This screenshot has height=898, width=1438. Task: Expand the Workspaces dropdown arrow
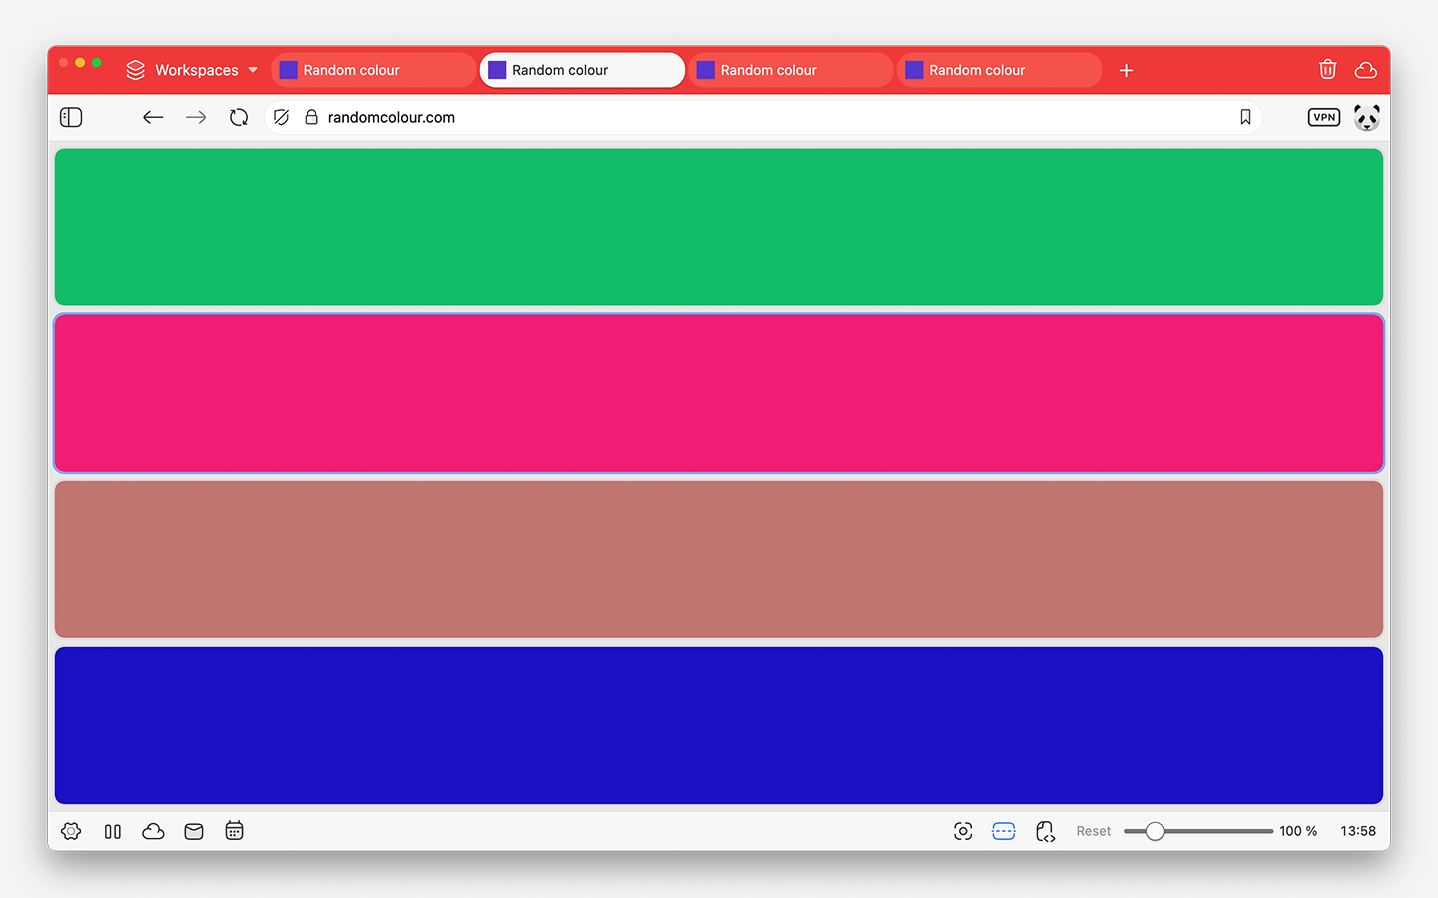[253, 70]
